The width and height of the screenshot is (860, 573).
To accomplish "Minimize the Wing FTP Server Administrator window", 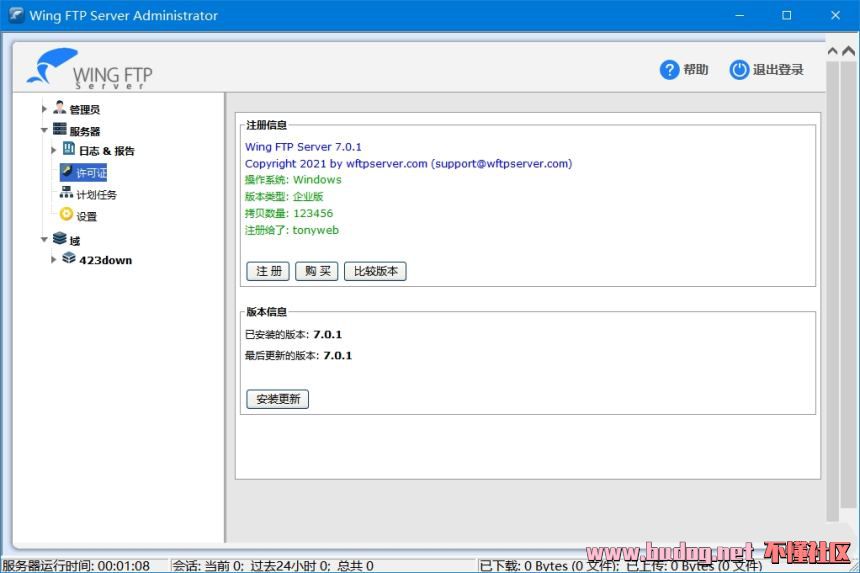I will (x=740, y=15).
